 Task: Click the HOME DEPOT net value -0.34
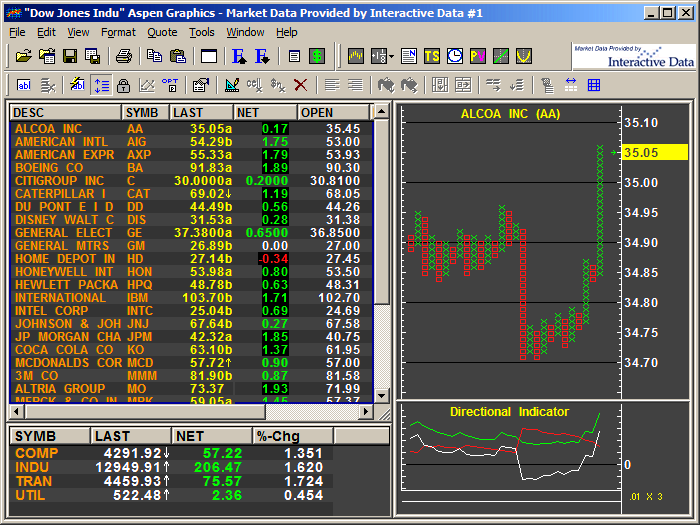coord(273,259)
